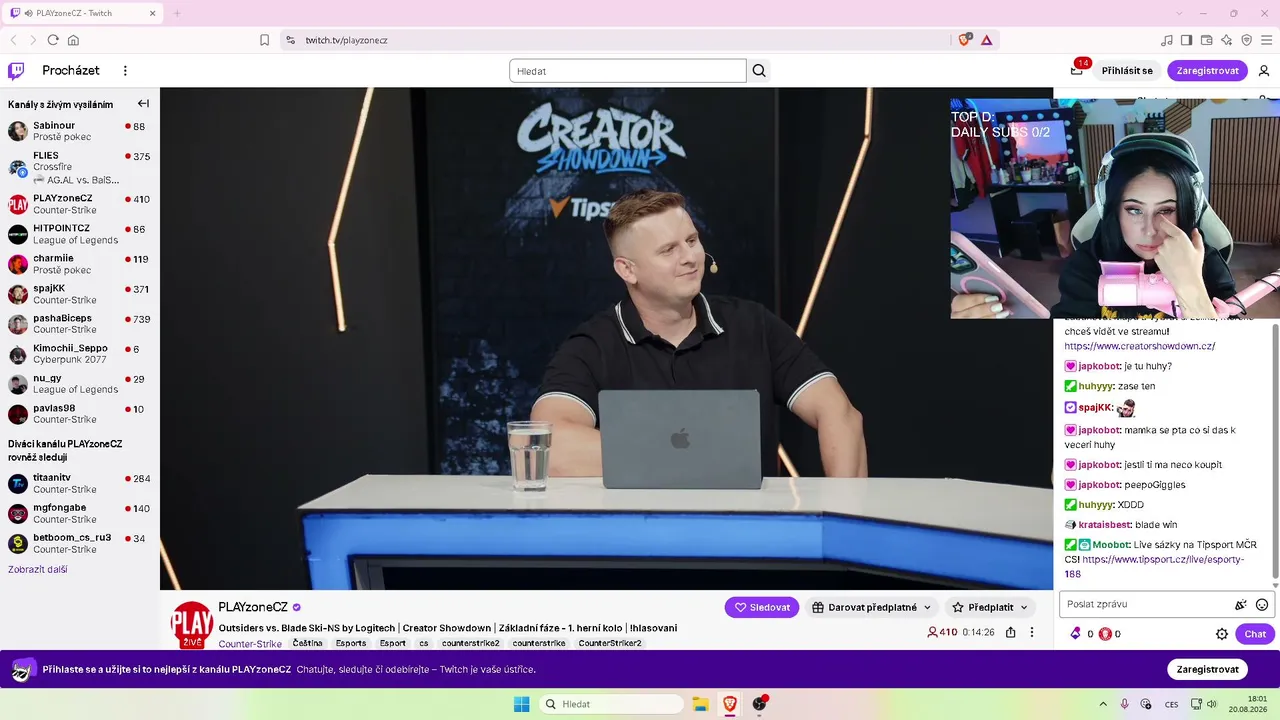Open Brave main hamburger menu
The height and width of the screenshot is (720, 1280).
point(1266,40)
